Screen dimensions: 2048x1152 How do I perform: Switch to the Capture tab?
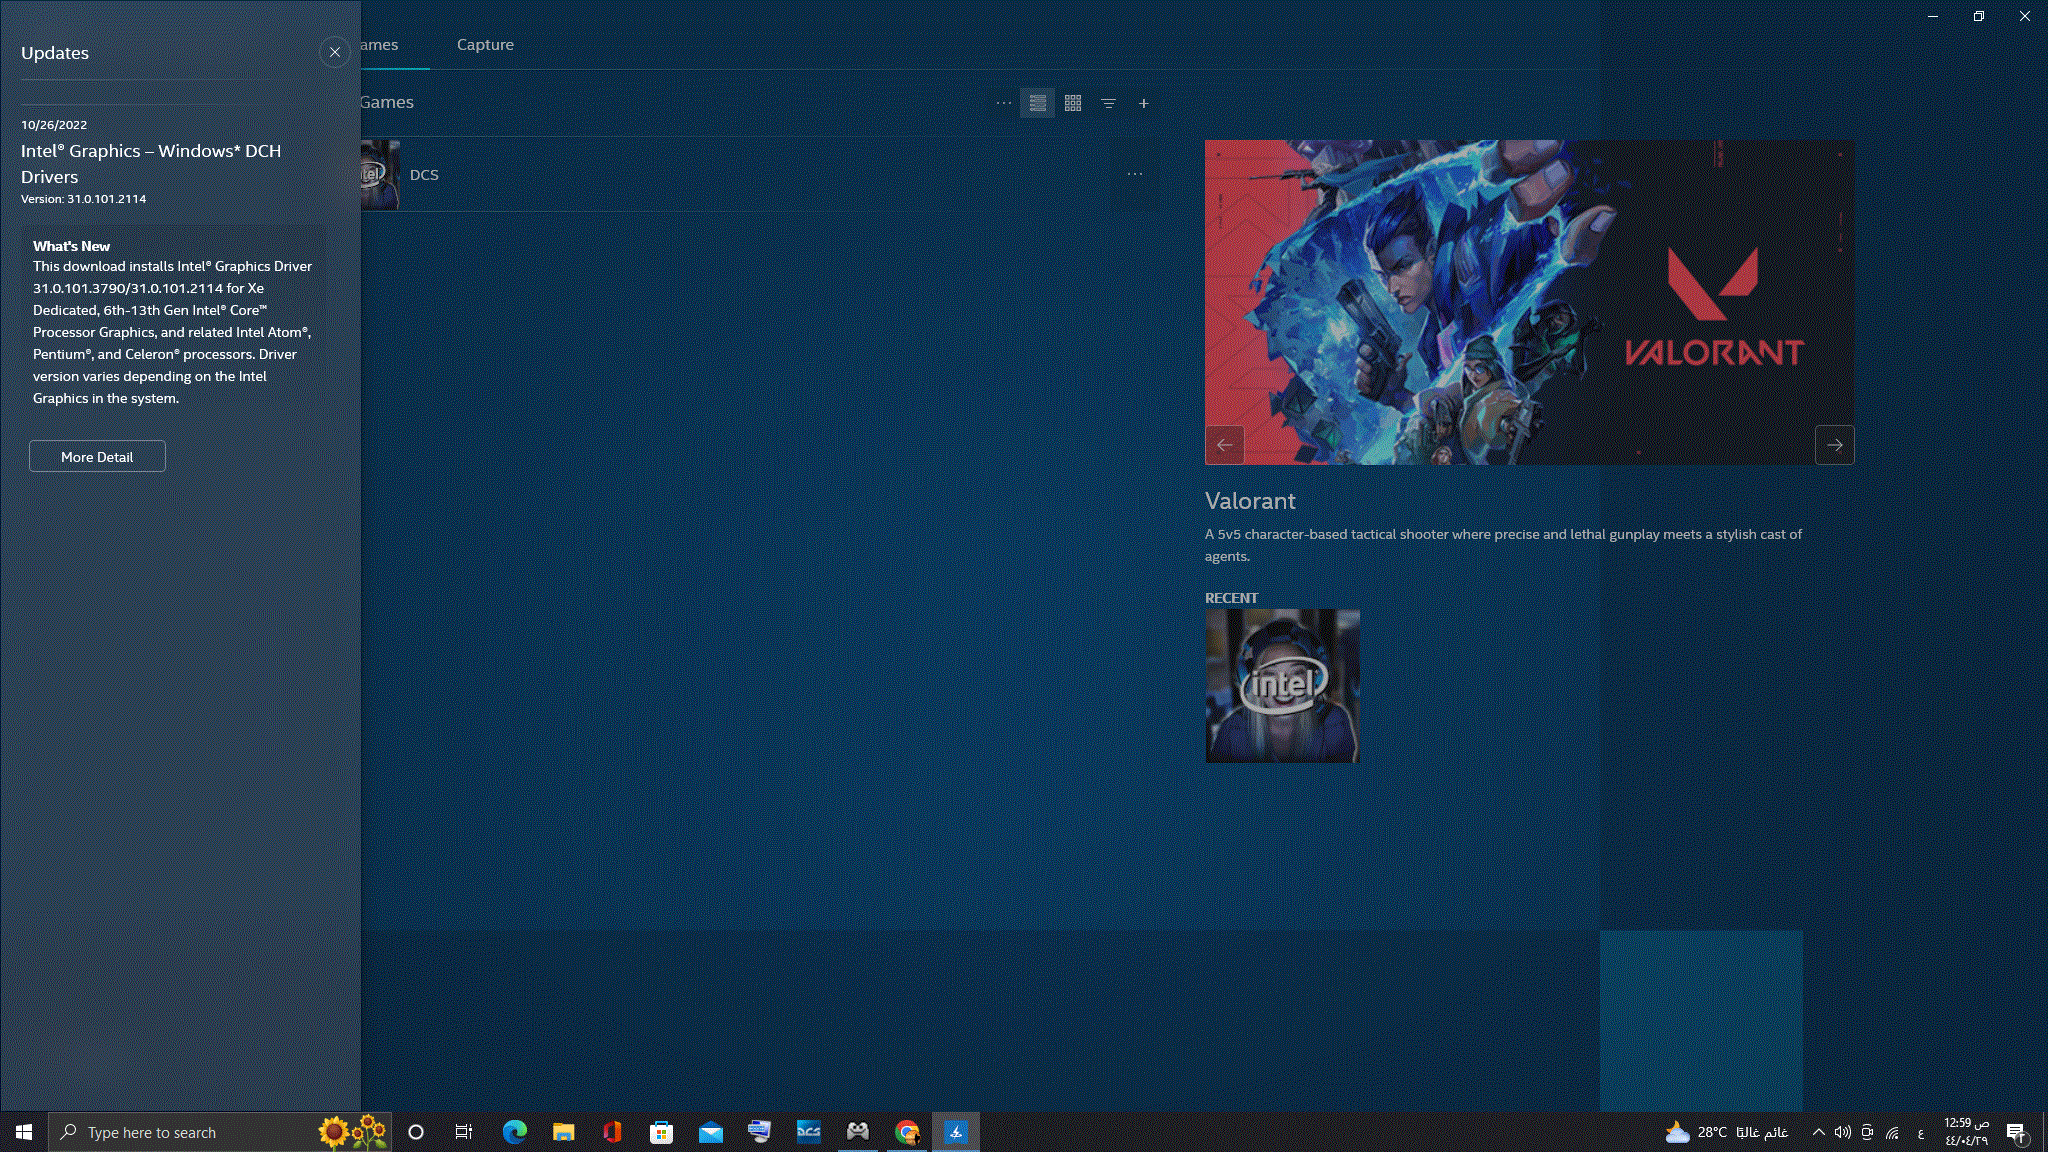(485, 44)
